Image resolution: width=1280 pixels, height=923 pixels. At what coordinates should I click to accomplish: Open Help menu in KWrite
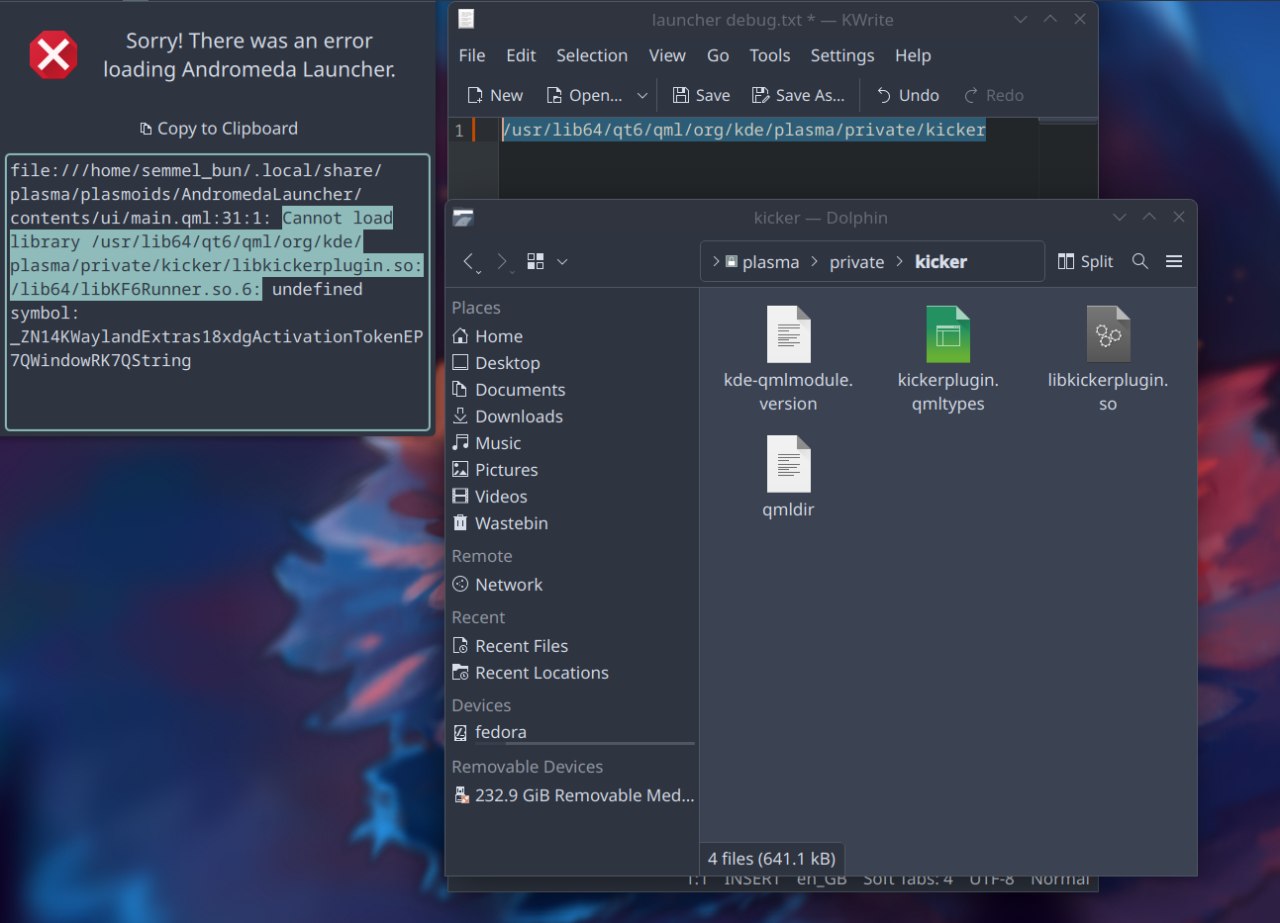(x=913, y=56)
